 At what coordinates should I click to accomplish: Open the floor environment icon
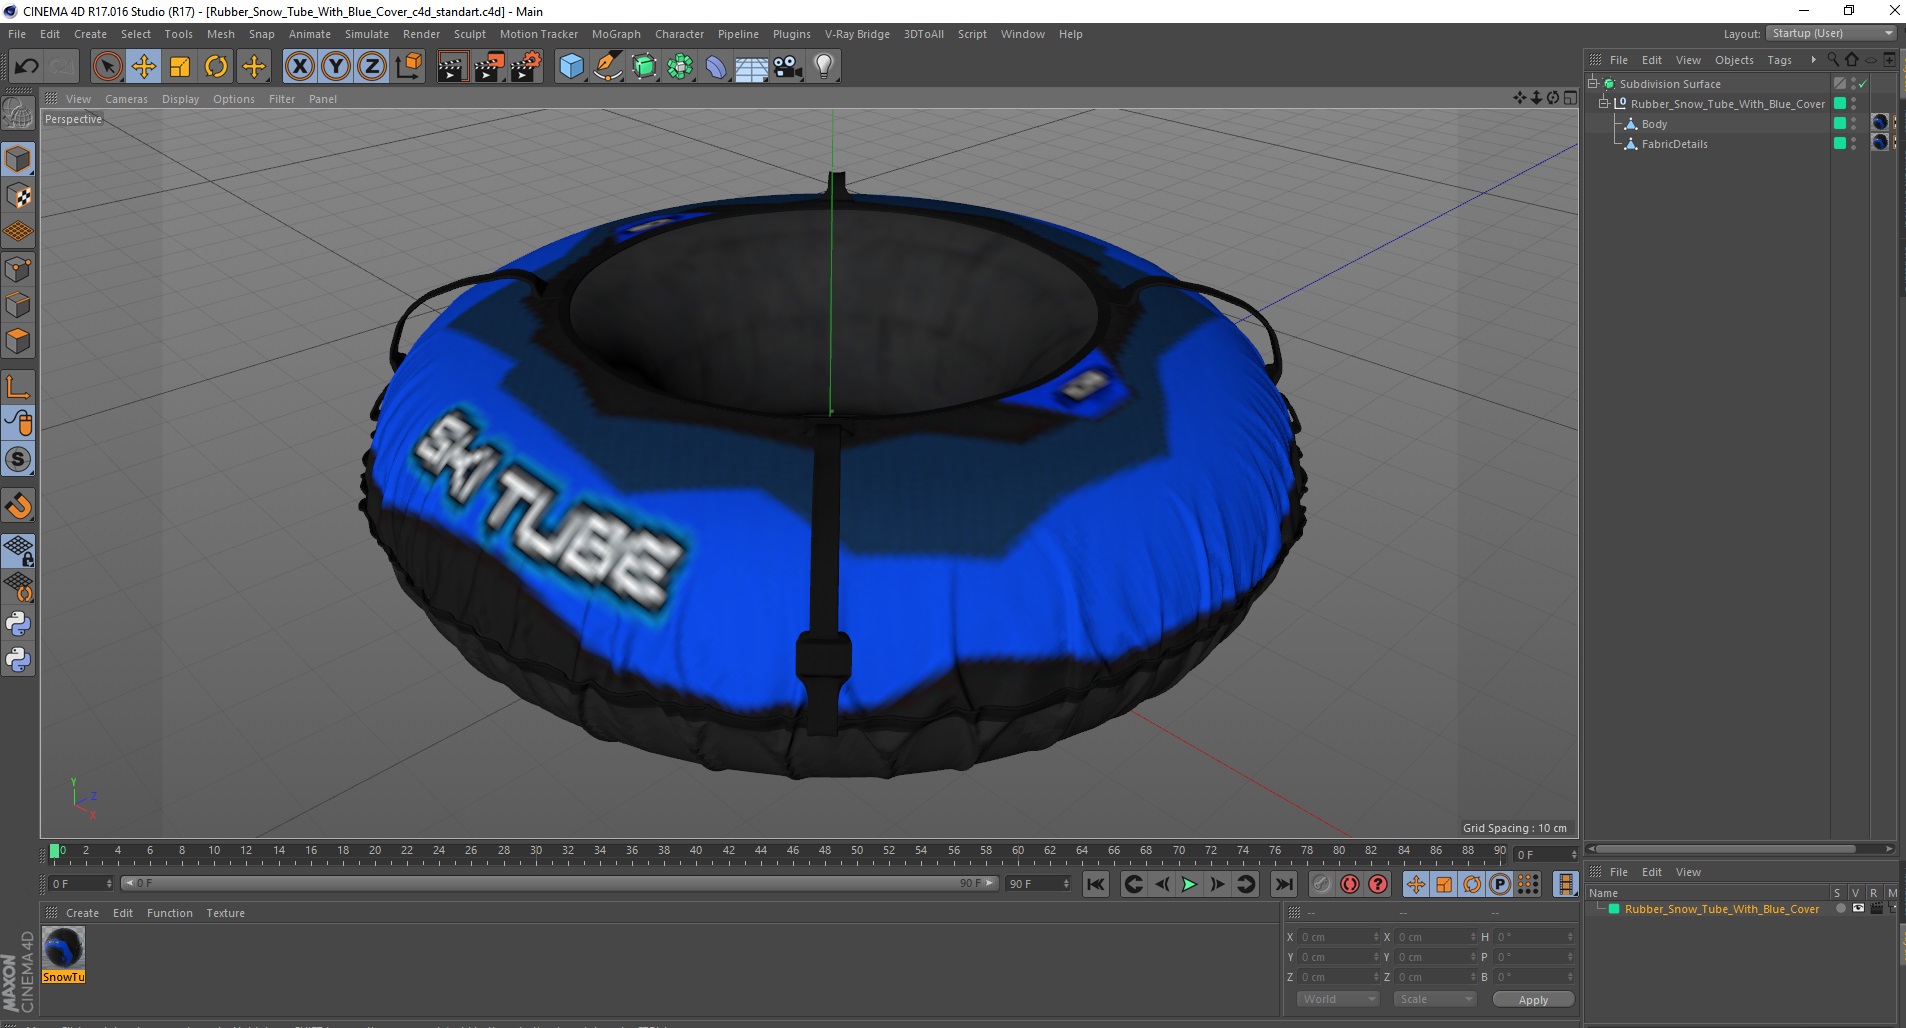tap(751, 67)
